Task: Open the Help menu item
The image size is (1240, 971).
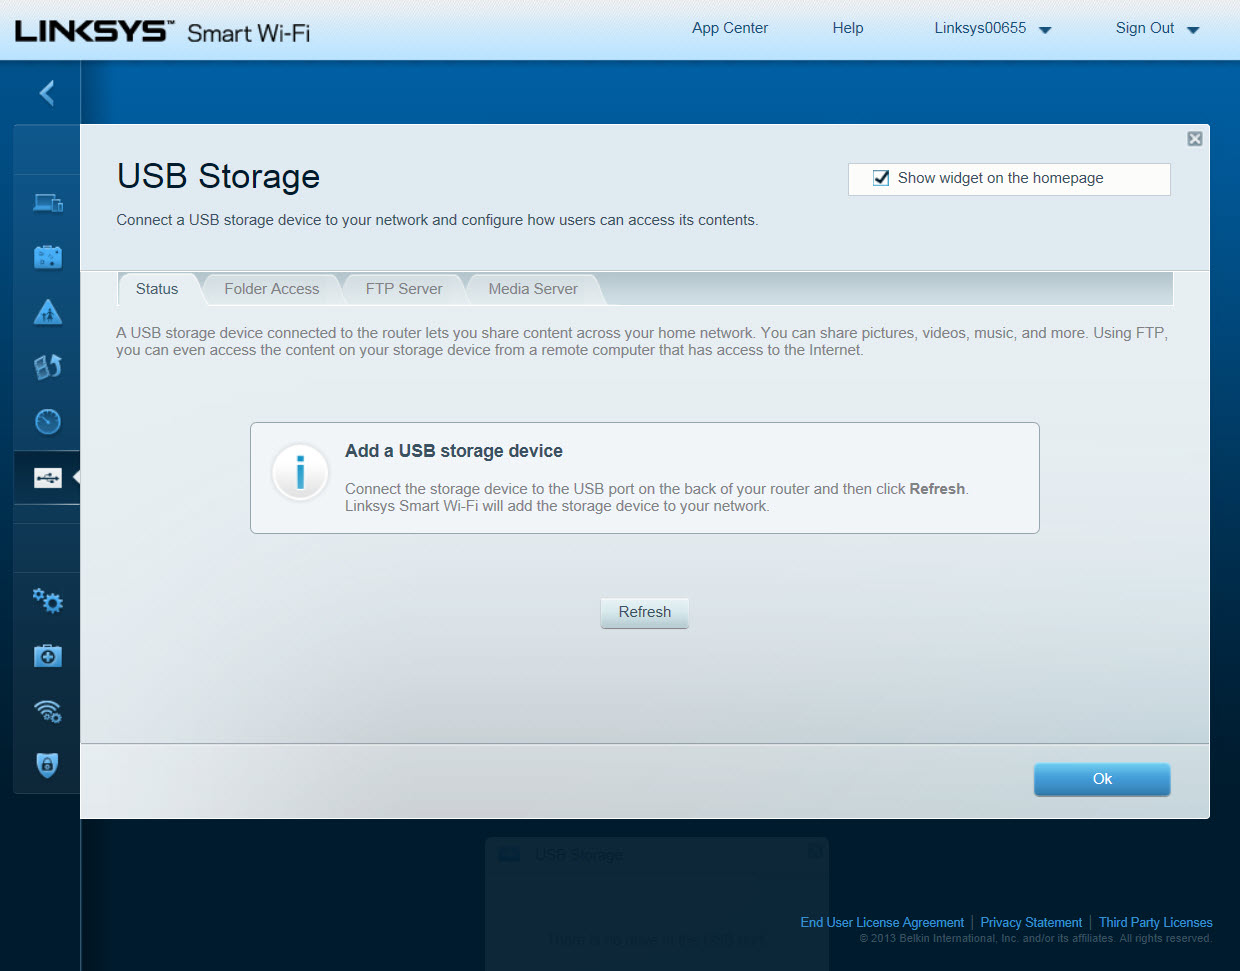Action: pos(848,28)
